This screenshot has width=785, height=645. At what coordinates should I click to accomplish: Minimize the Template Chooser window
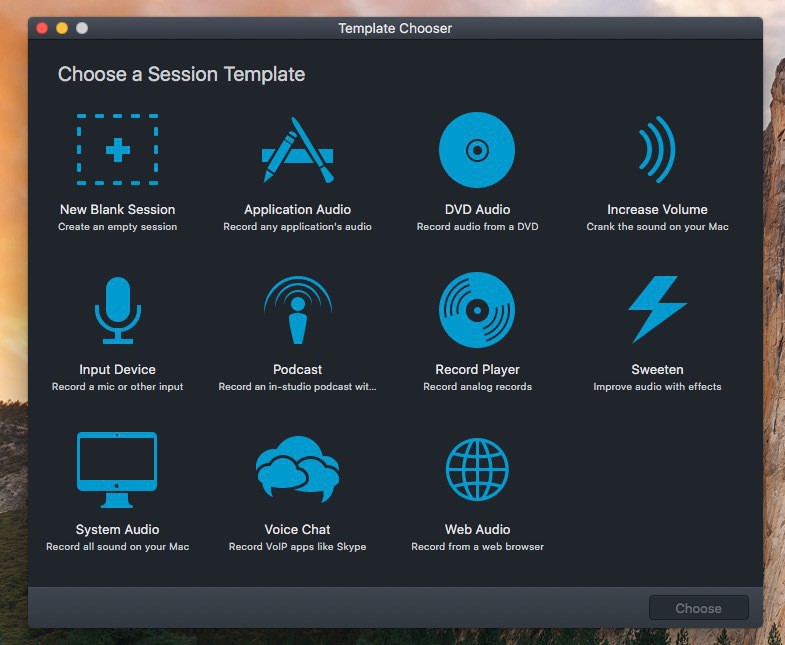coord(62,28)
